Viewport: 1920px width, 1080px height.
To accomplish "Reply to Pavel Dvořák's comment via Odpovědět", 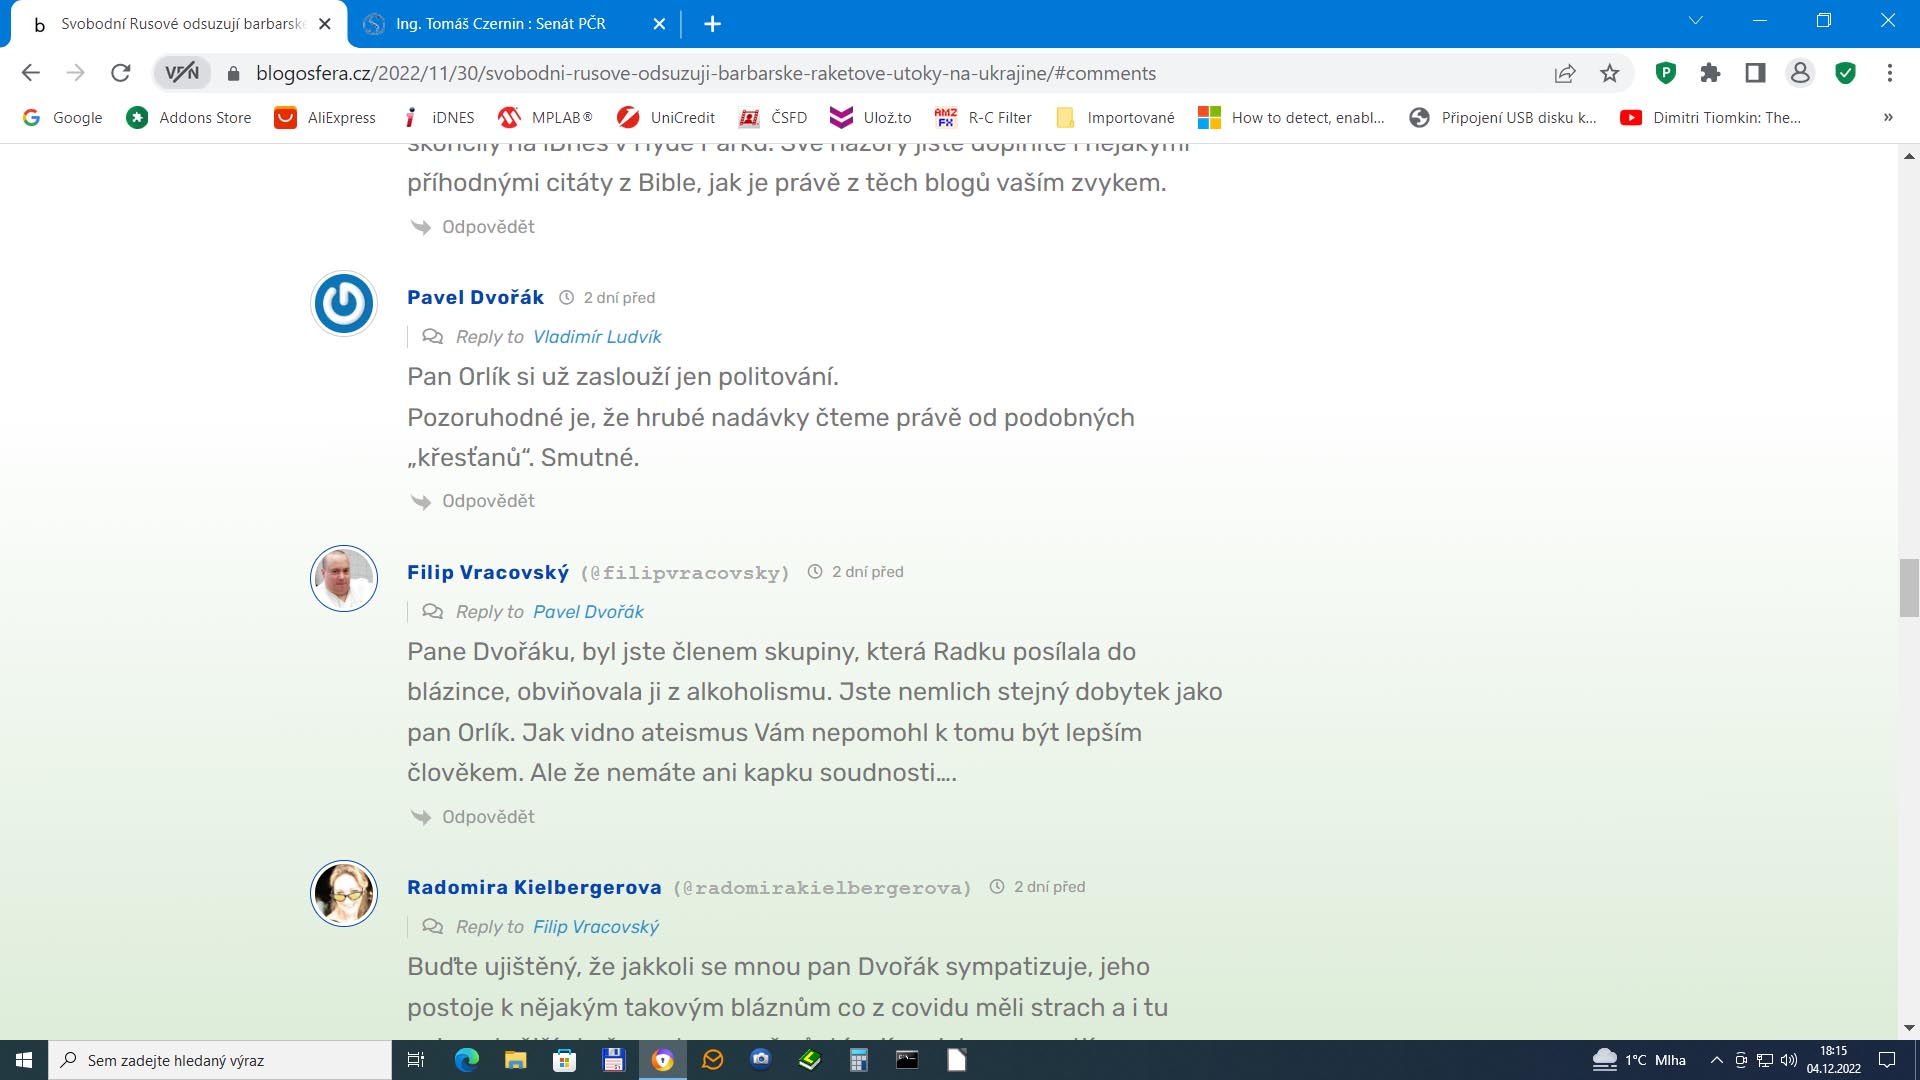I will point(488,501).
